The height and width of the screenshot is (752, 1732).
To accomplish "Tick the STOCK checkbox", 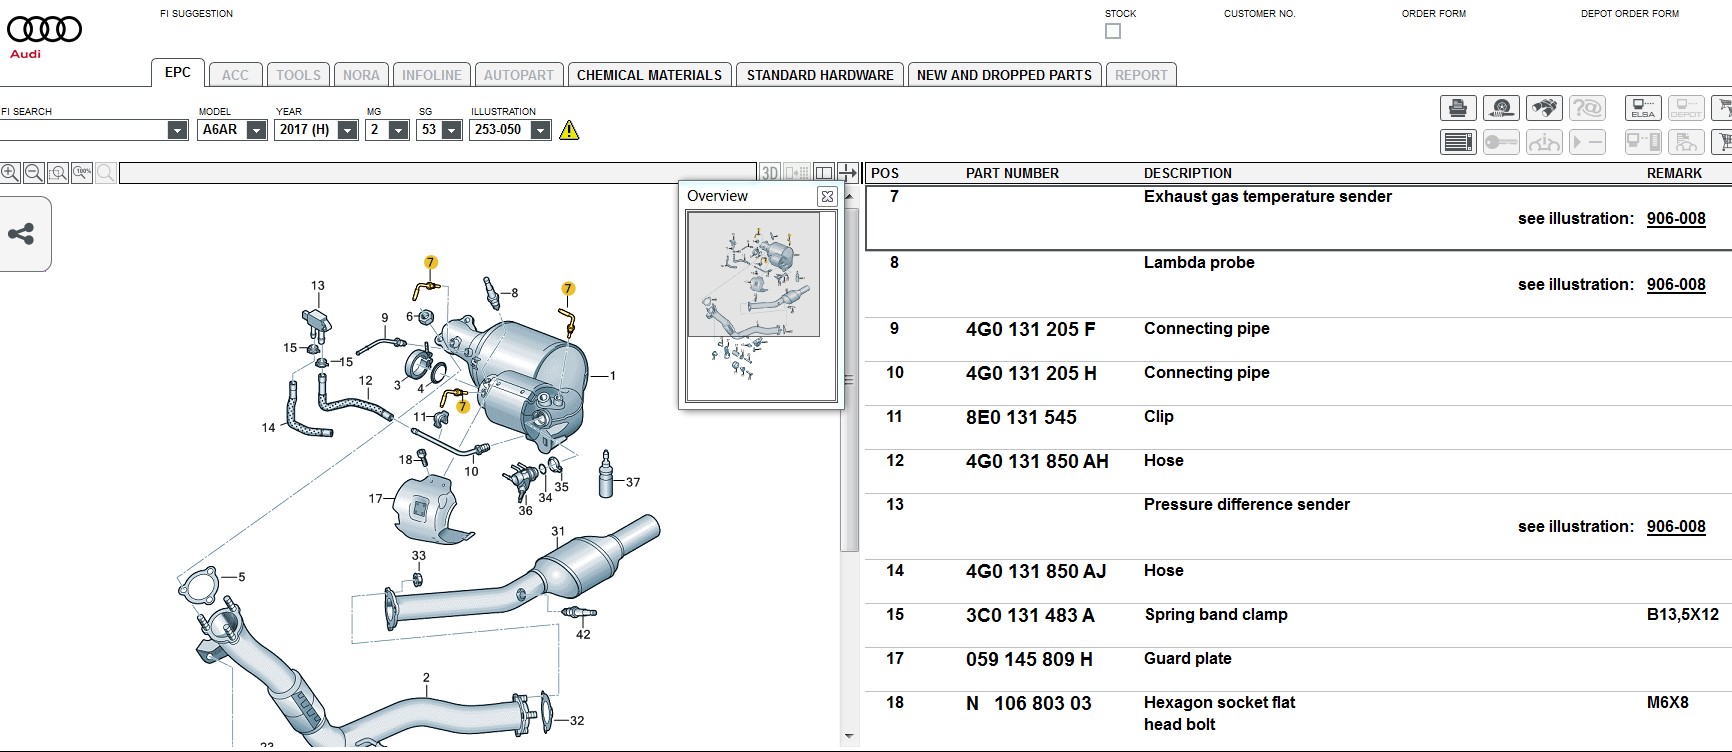I will (x=1113, y=31).
